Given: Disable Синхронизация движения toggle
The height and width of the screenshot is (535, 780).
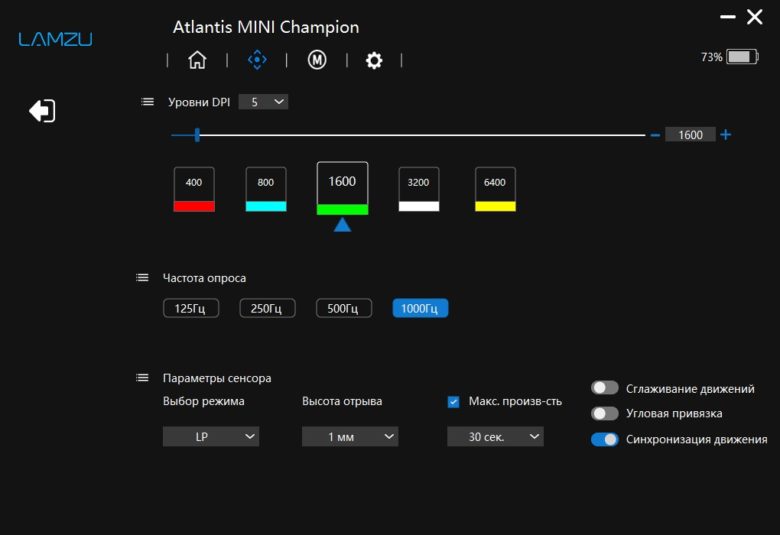Looking at the screenshot, I should click(x=605, y=439).
